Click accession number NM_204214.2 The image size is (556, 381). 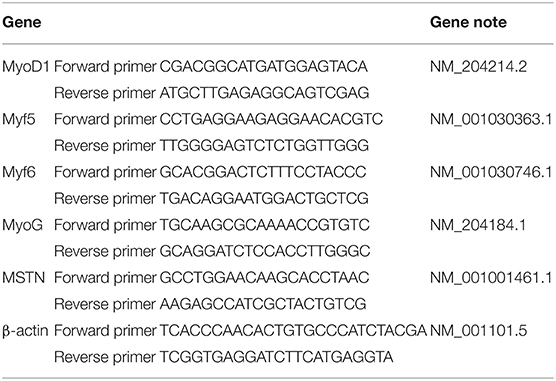pyautogui.click(x=478, y=67)
